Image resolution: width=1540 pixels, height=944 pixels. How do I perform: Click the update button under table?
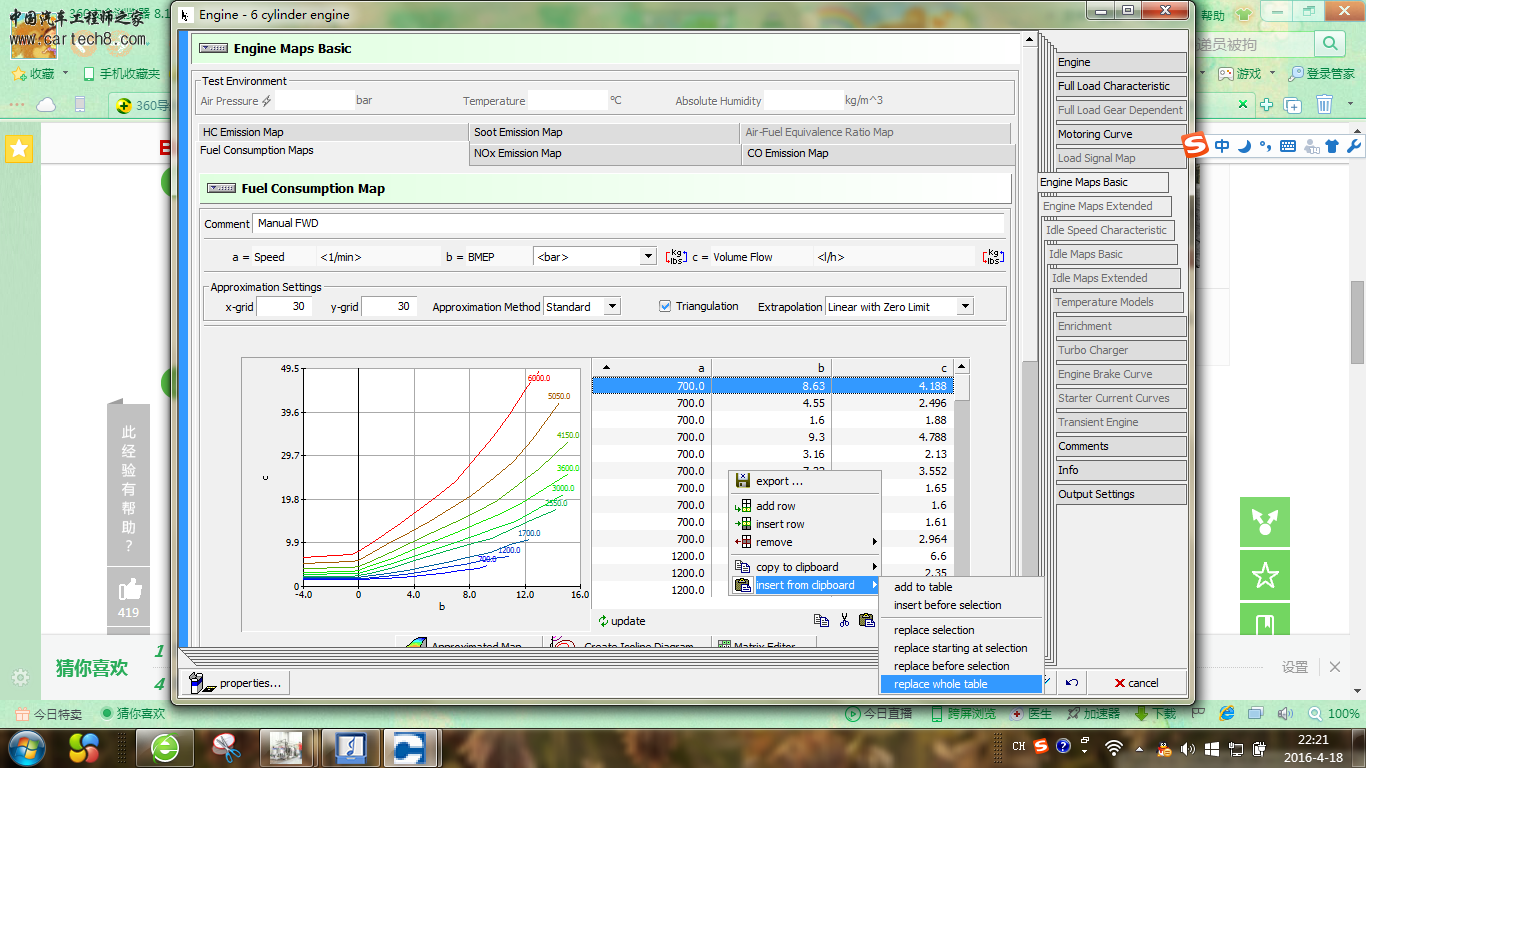click(x=622, y=621)
